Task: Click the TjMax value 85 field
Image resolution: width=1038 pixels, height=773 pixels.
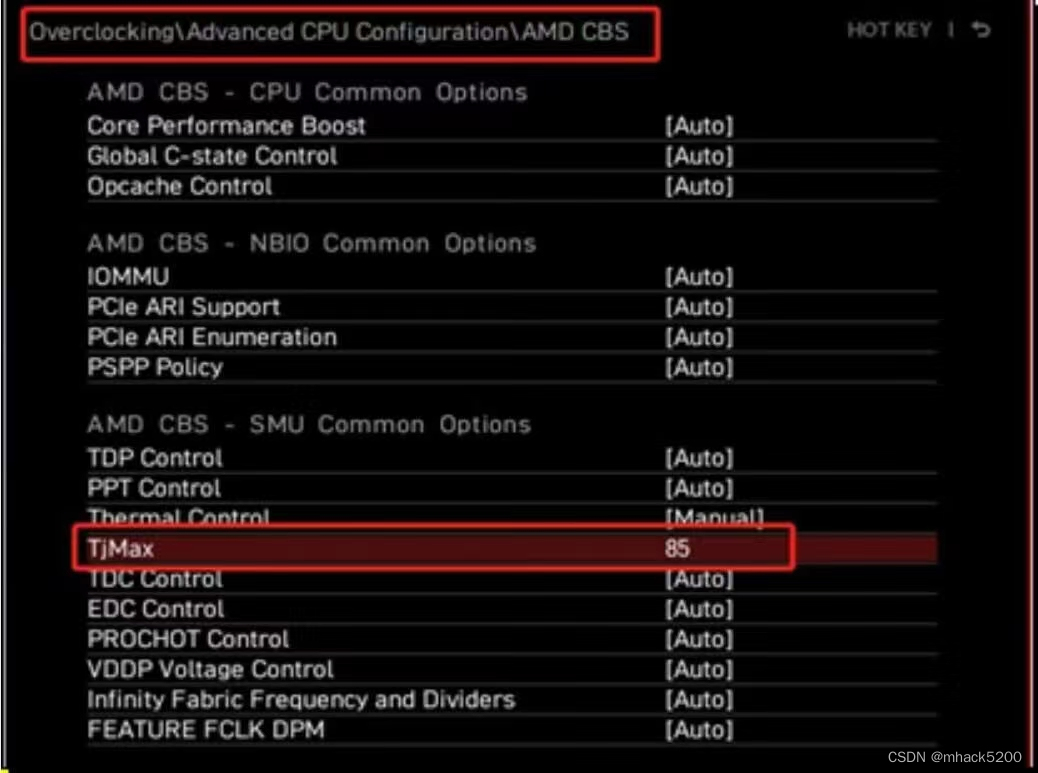Action: 677,548
